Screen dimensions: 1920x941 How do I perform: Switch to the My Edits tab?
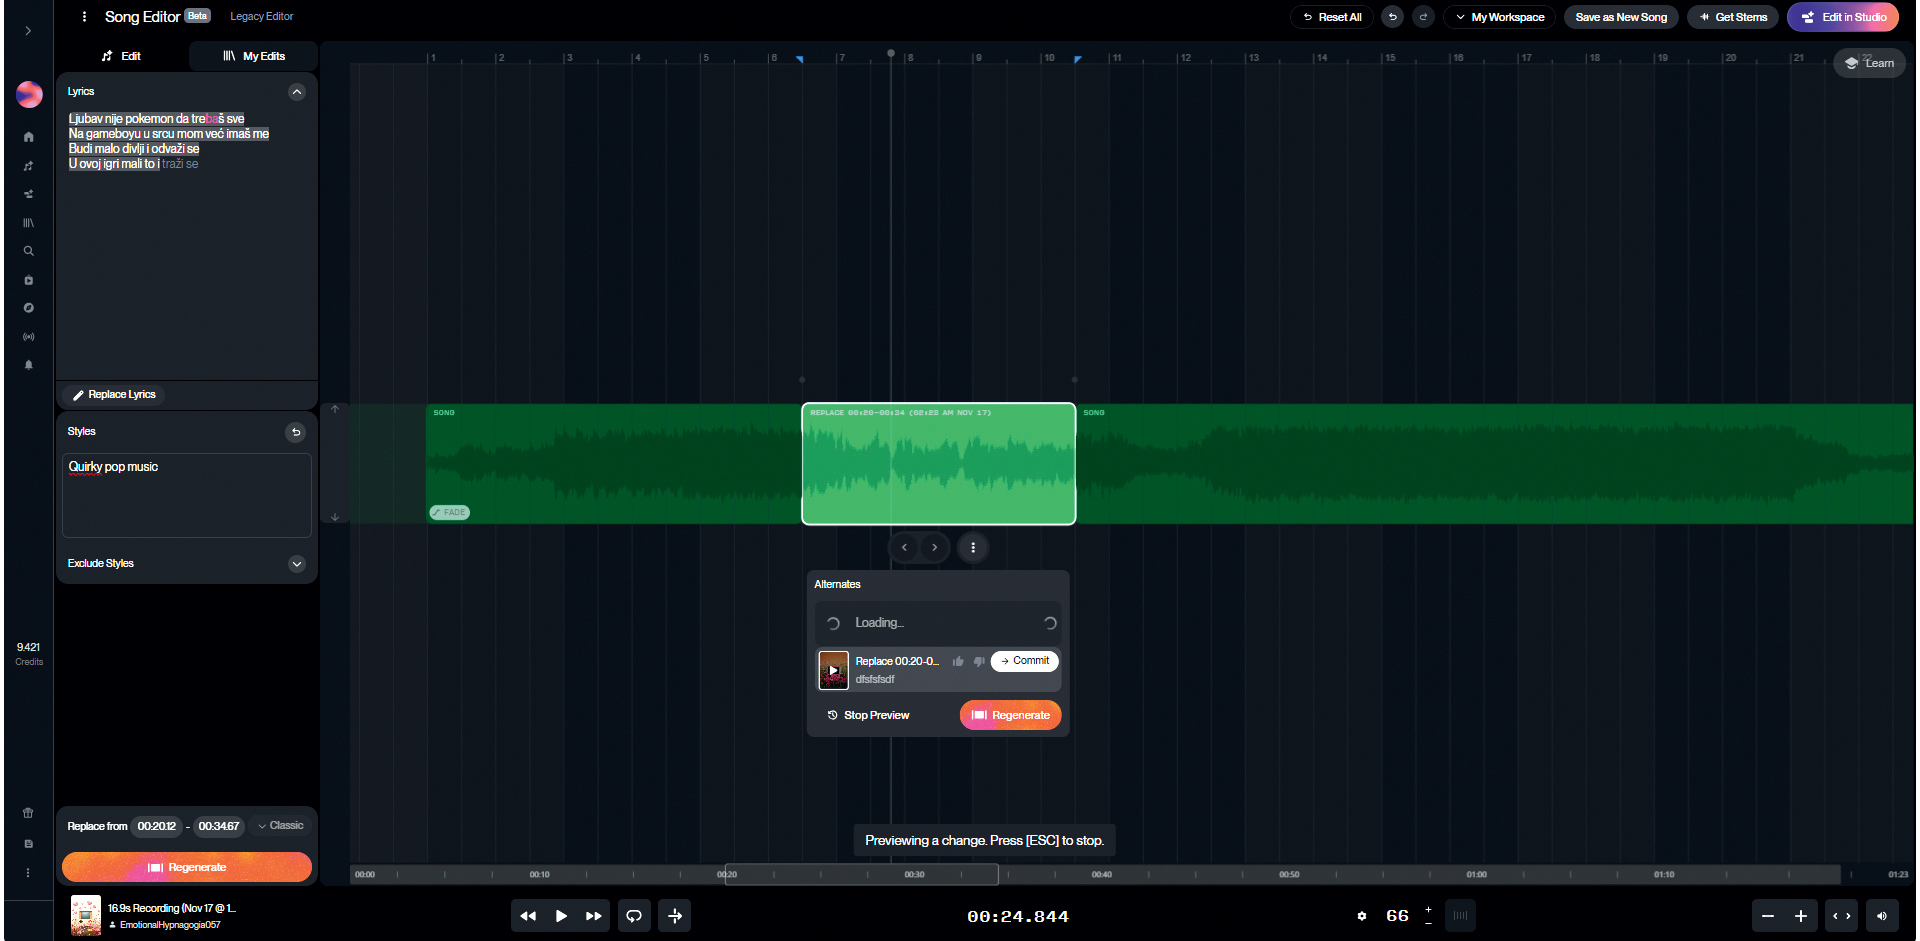(x=254, y=56)
